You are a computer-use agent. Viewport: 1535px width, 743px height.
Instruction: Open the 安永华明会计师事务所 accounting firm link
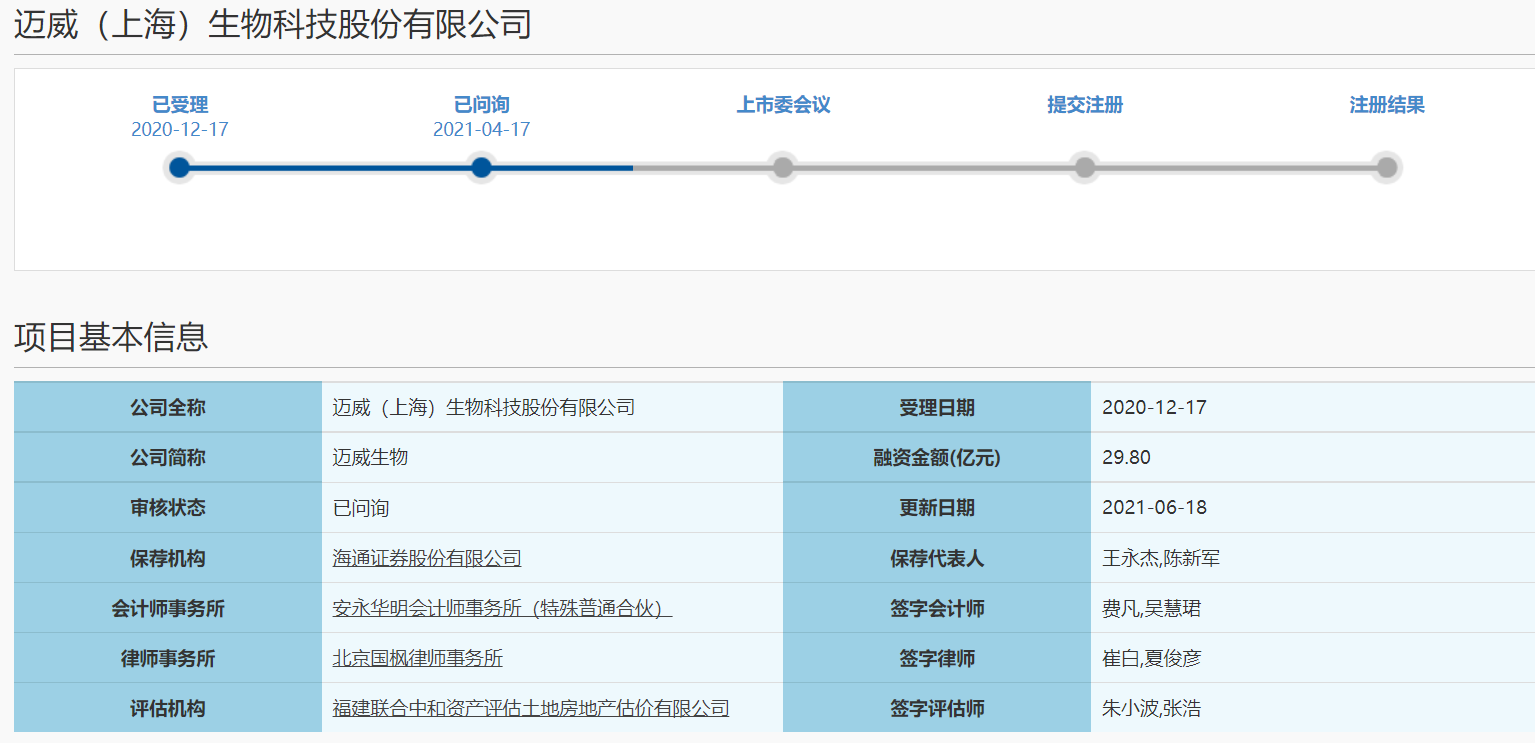[x=502, y=608]
